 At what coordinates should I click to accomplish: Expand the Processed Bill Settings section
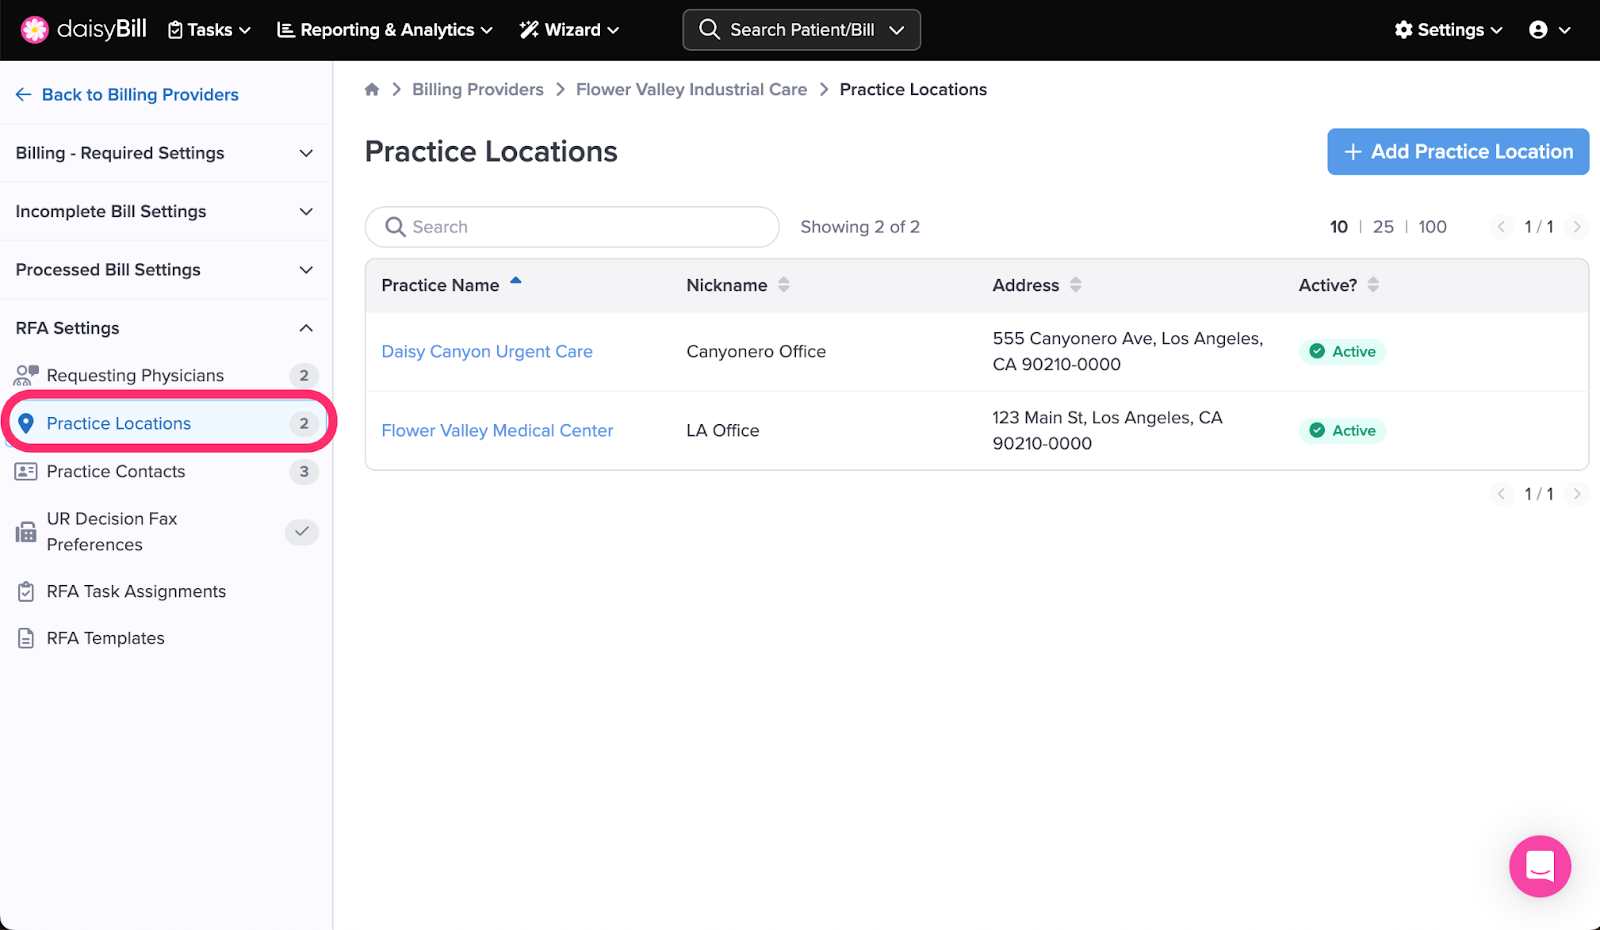(166, 270)
